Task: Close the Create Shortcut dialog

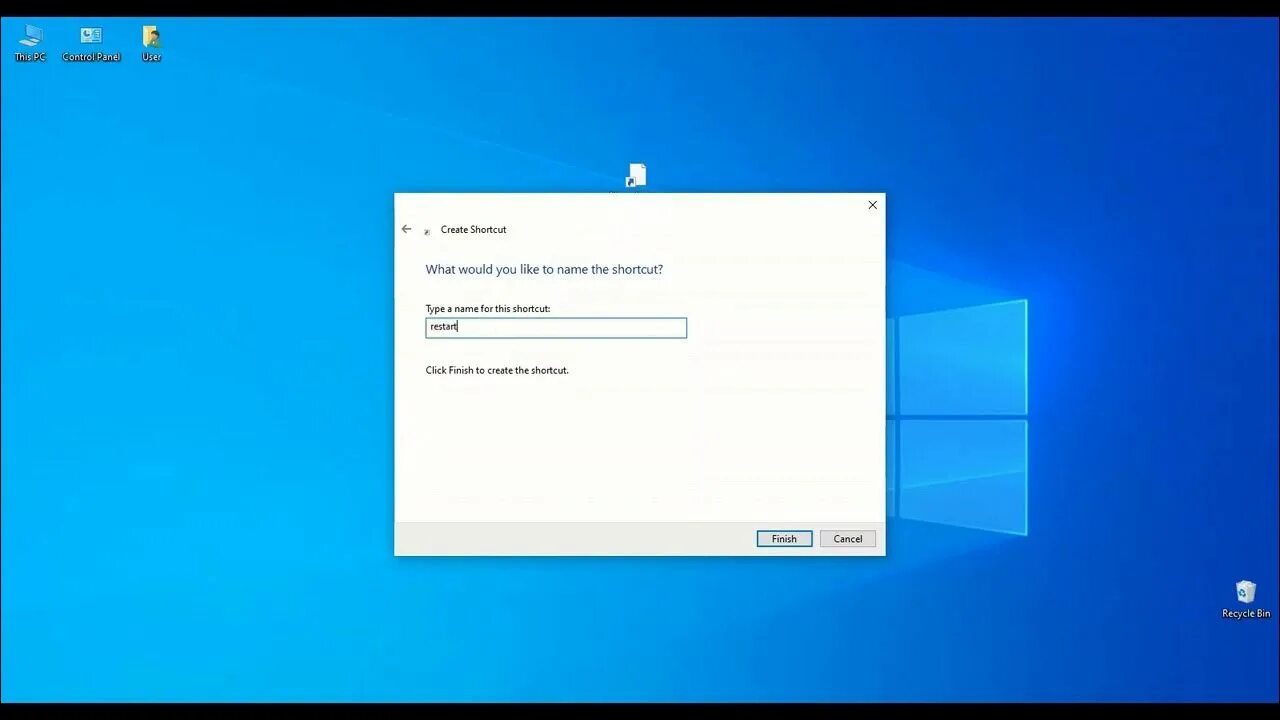Action: pos(872,205)
